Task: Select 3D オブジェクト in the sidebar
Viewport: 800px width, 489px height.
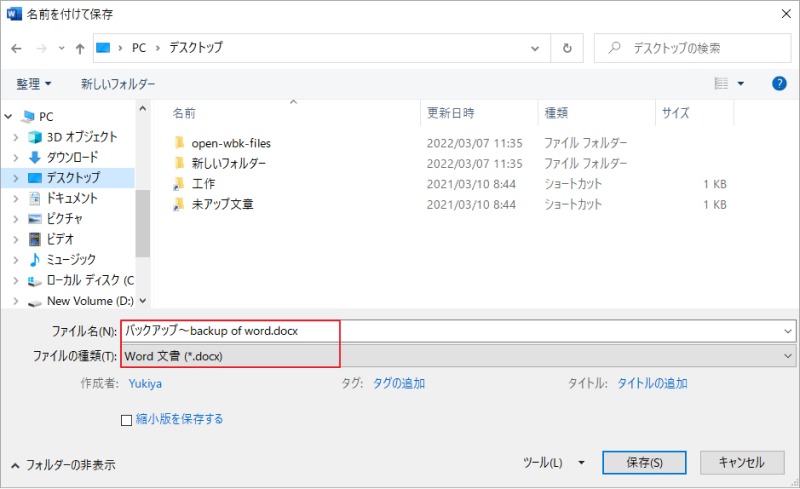Action: [82, 137]
